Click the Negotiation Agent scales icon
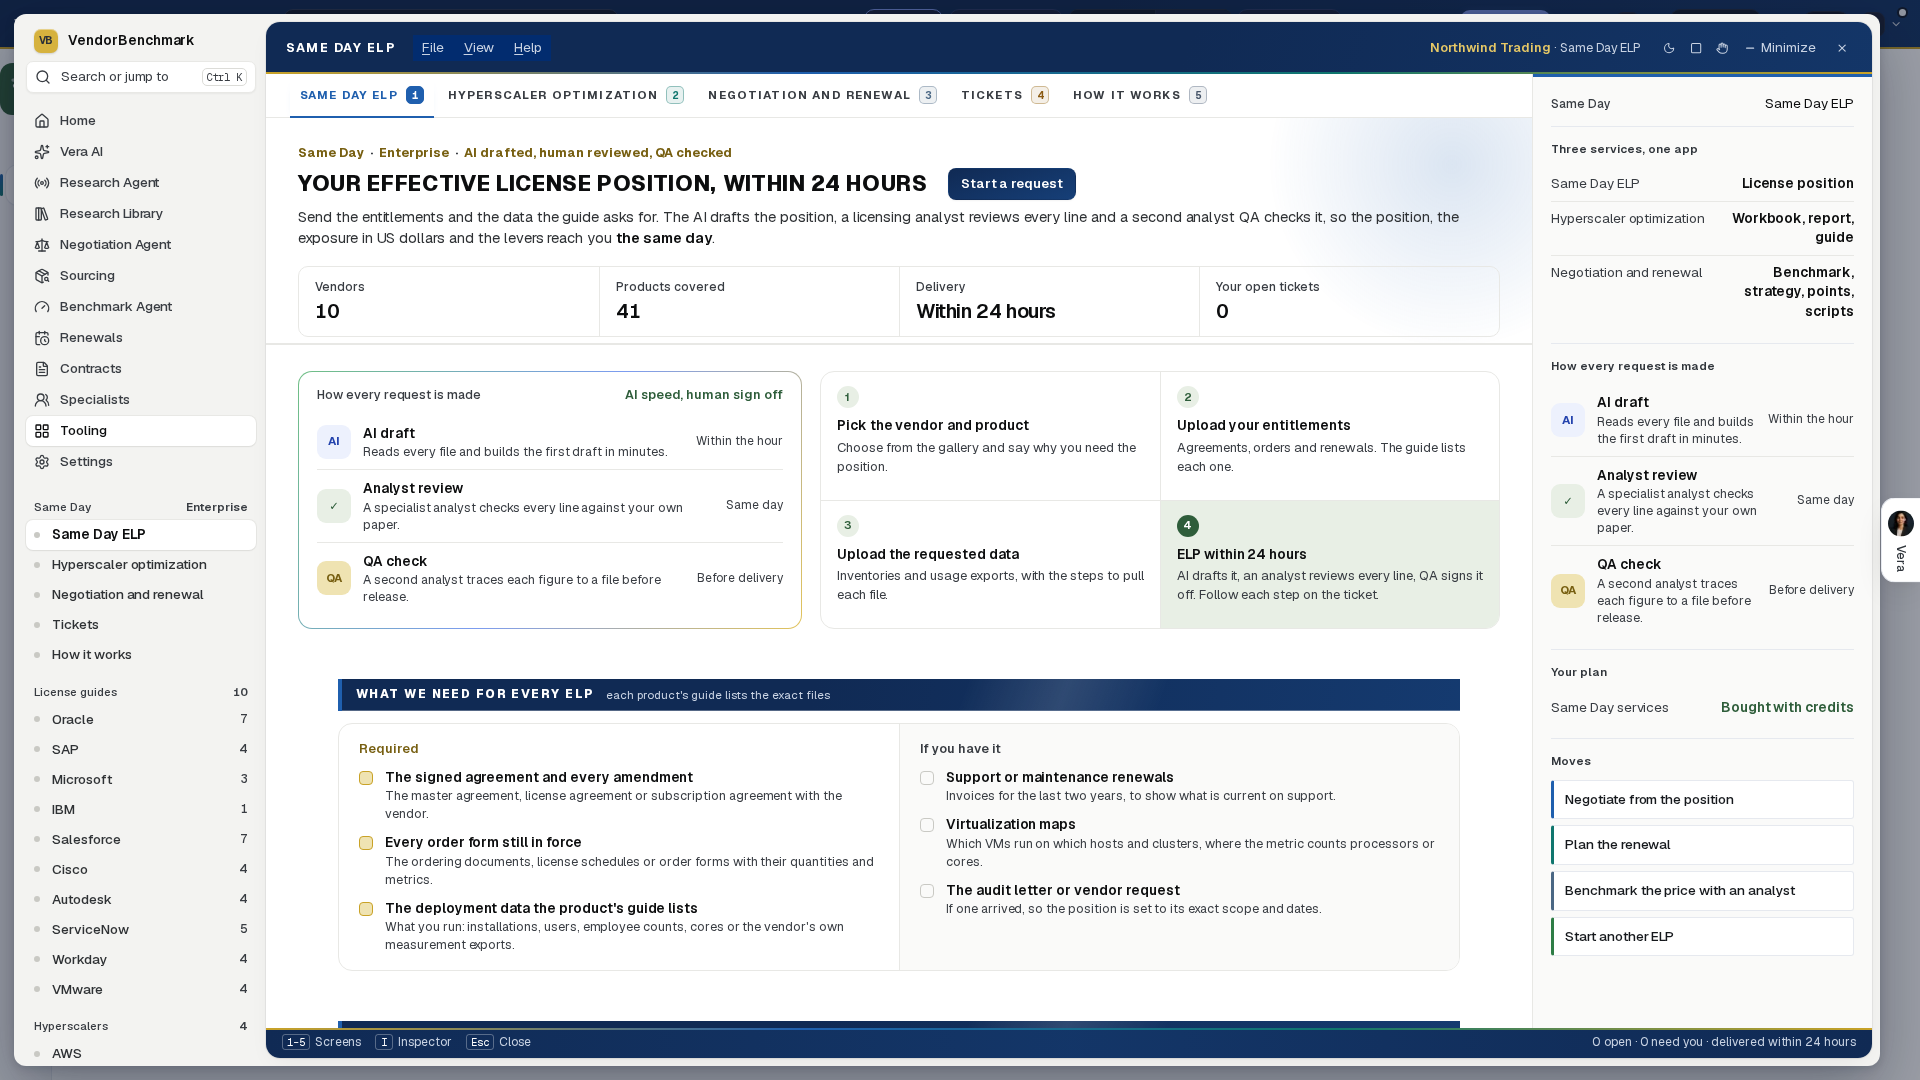1920x1080 pixels. (42, 245)
